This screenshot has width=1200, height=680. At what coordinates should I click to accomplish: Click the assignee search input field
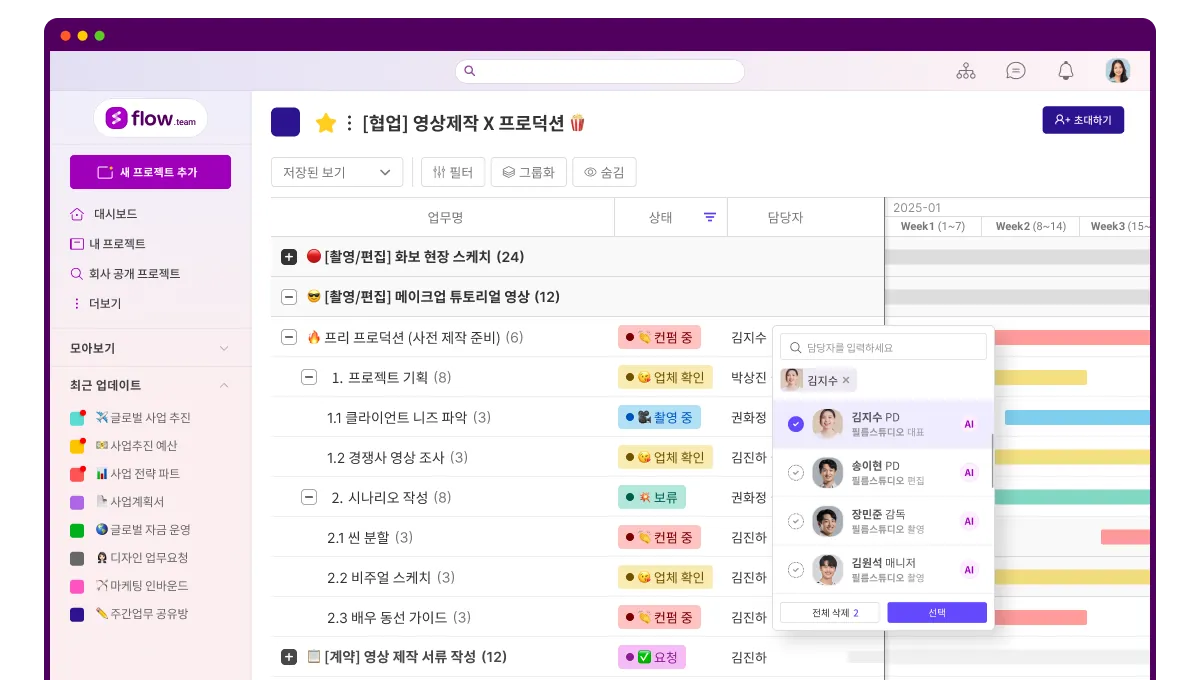click(884, 347)
